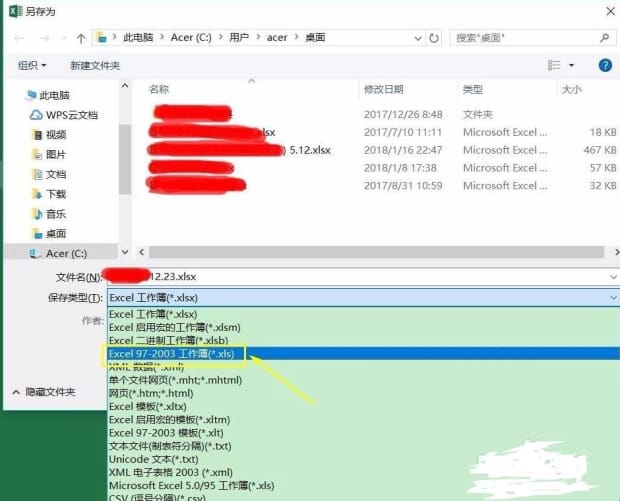Image resolution: width=620 pixels, height=501 pixels.
Task: Choose Unicode 文本(*.txt) option
Action: (363, 459)
